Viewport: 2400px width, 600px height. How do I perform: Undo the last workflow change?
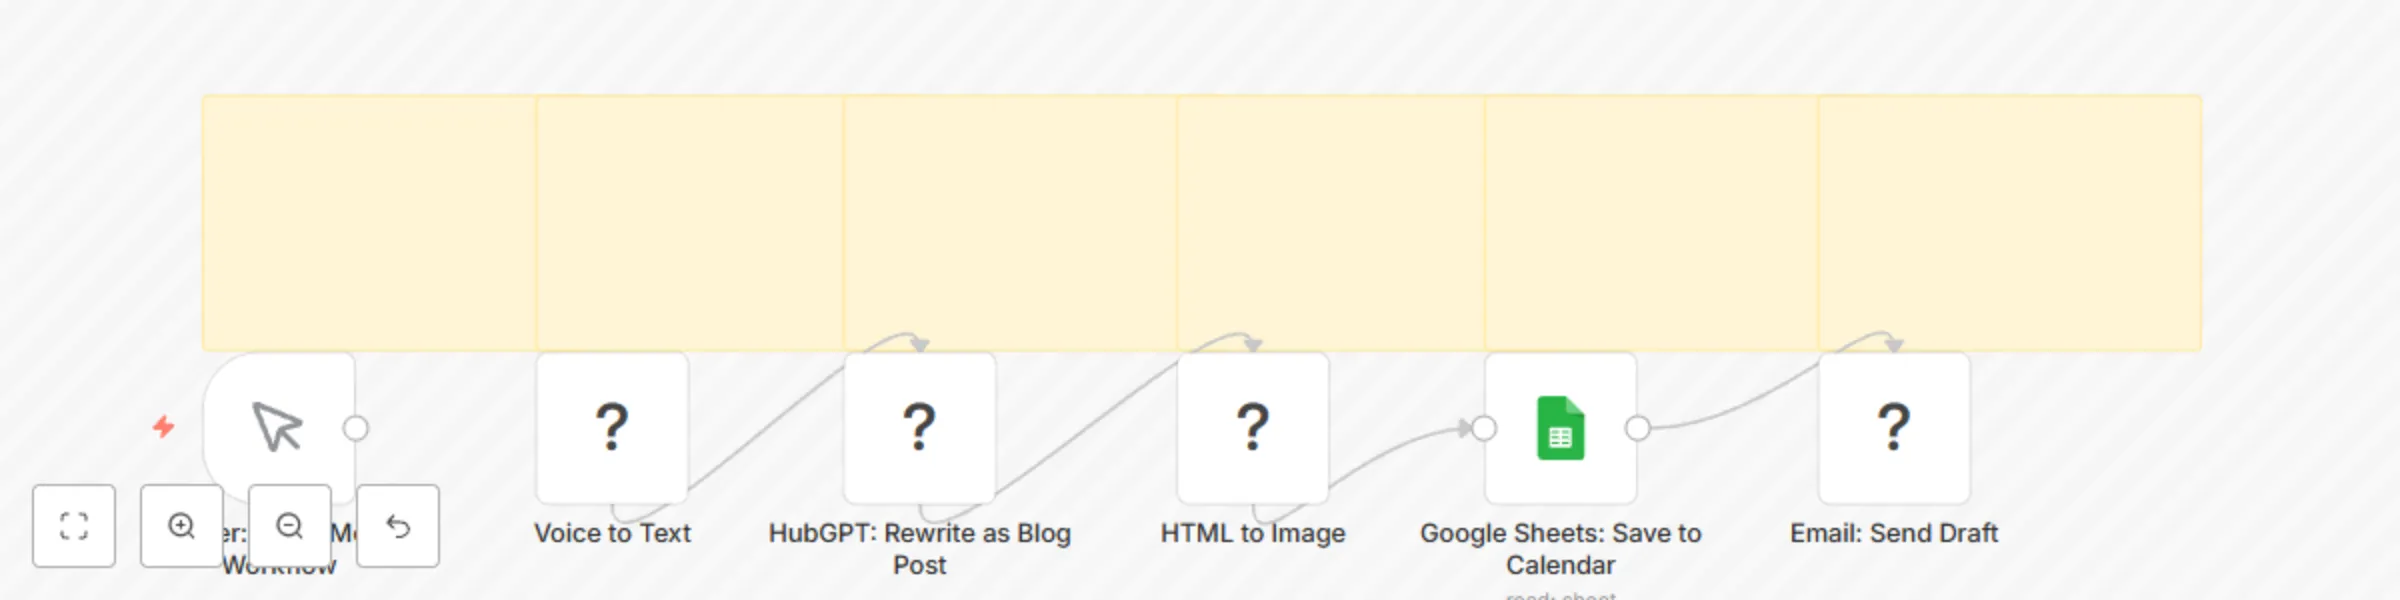pos(398,526)
